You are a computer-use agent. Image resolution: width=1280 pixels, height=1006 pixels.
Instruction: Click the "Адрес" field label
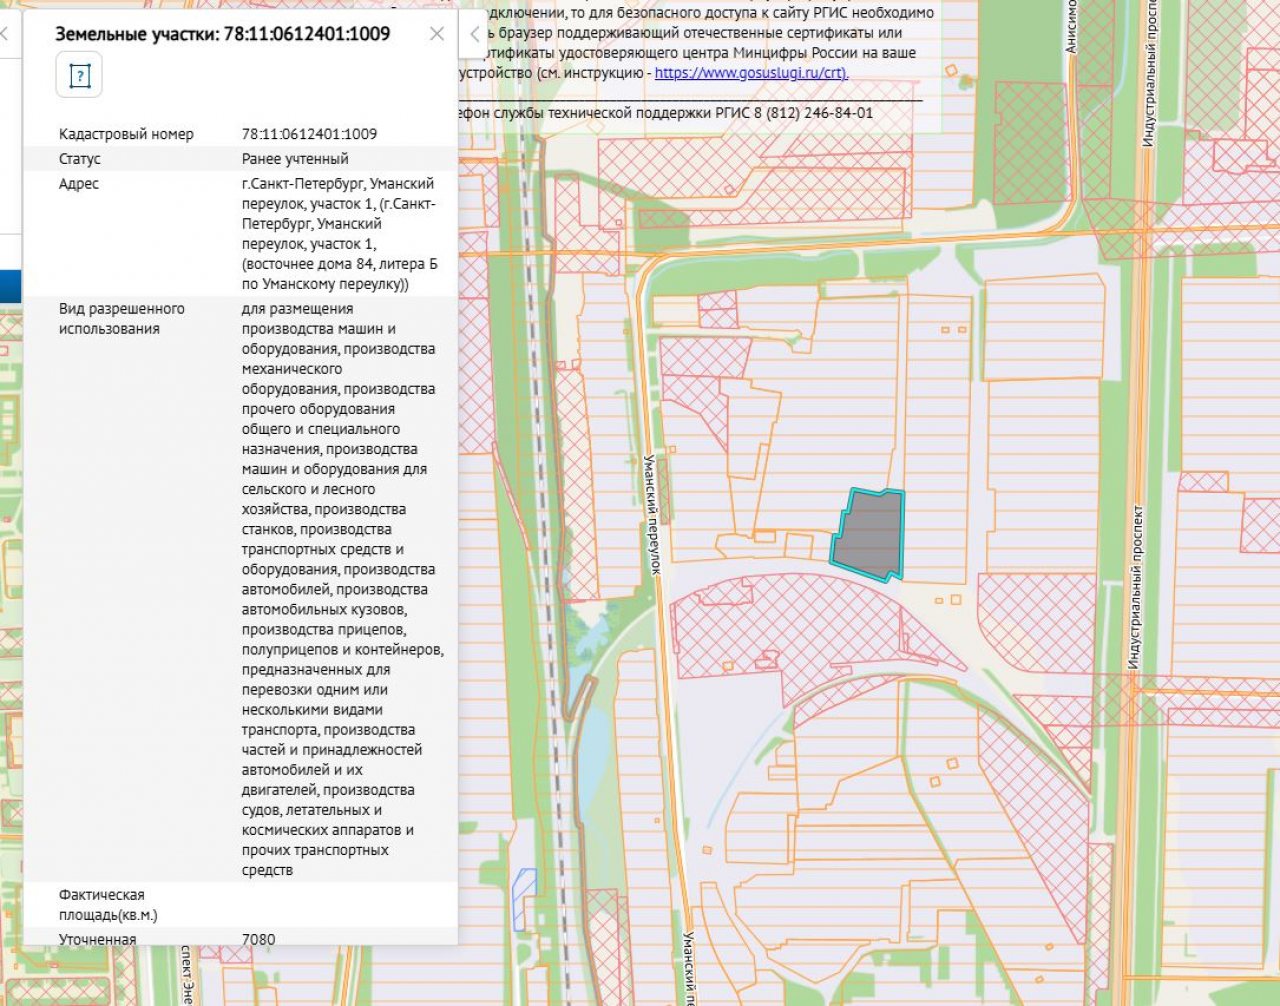tap(79, 184)
